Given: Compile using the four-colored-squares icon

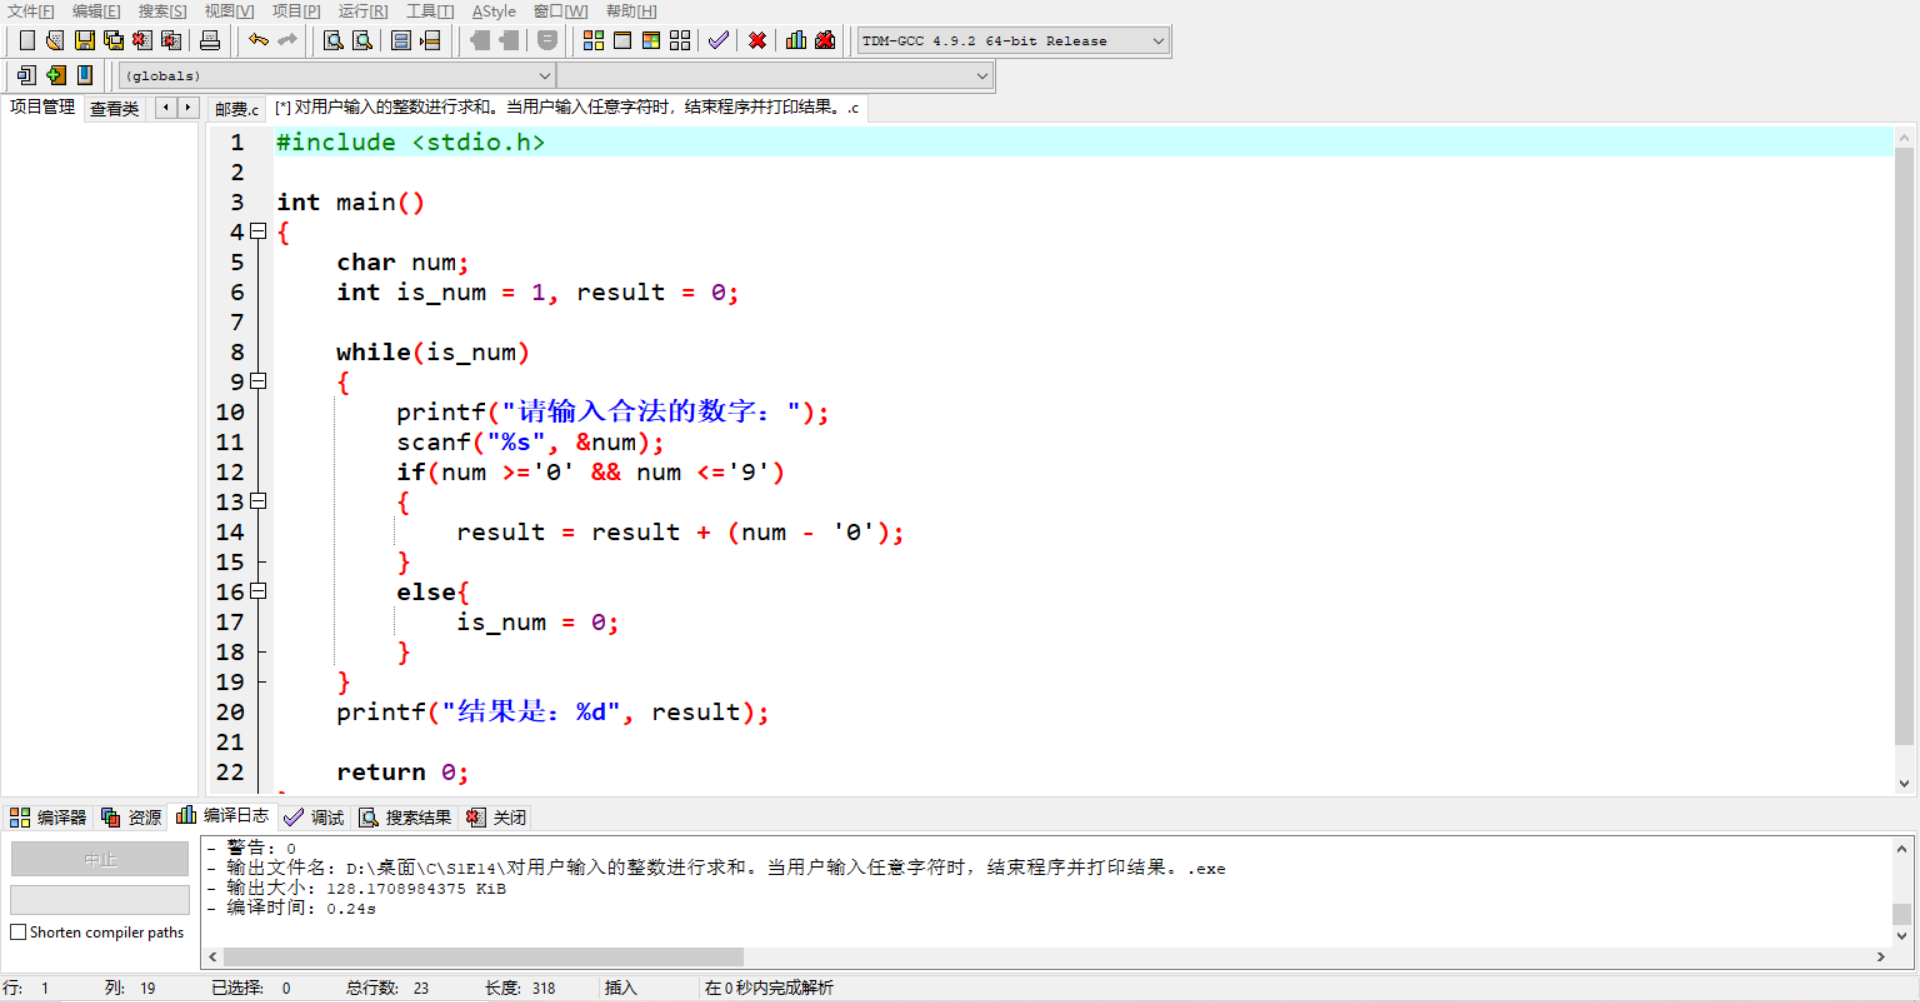Looking at the screenshot, I should coord(593,40).
